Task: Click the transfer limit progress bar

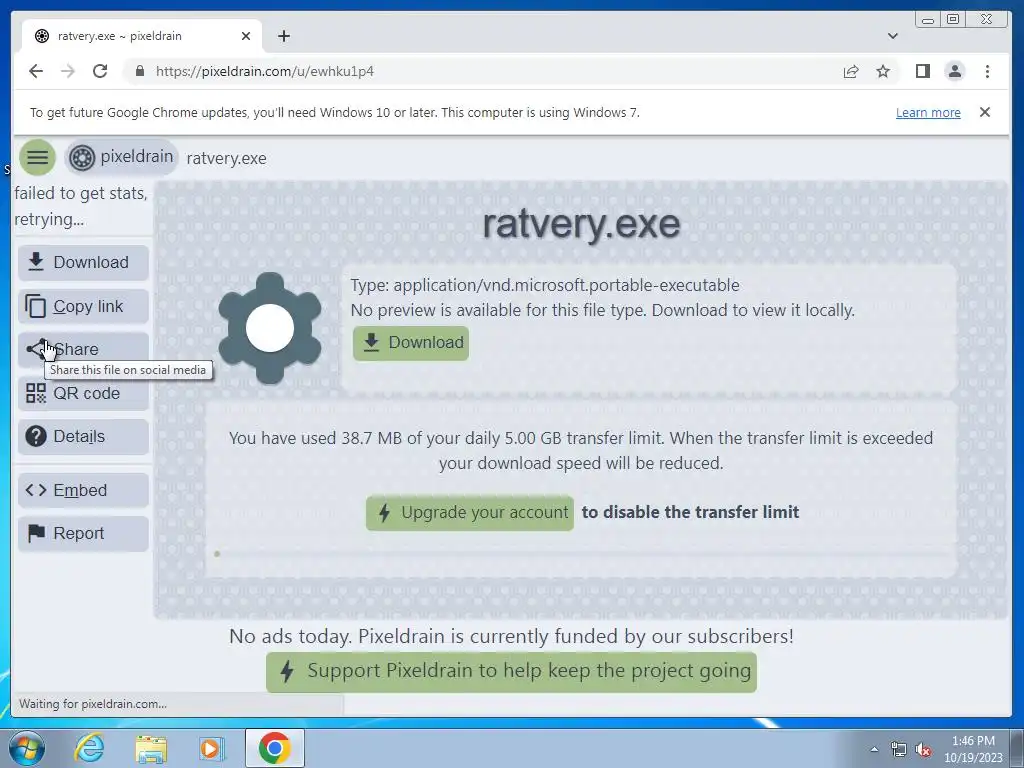Action: [x=581, y=554]
